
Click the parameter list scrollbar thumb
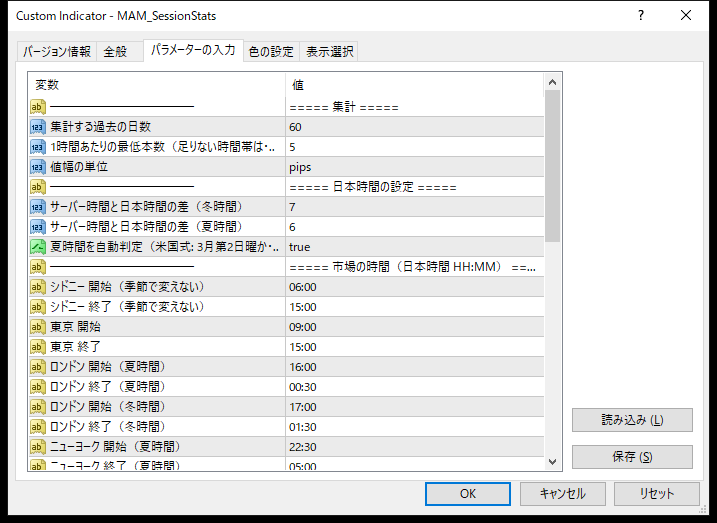(x=552, y=166)
